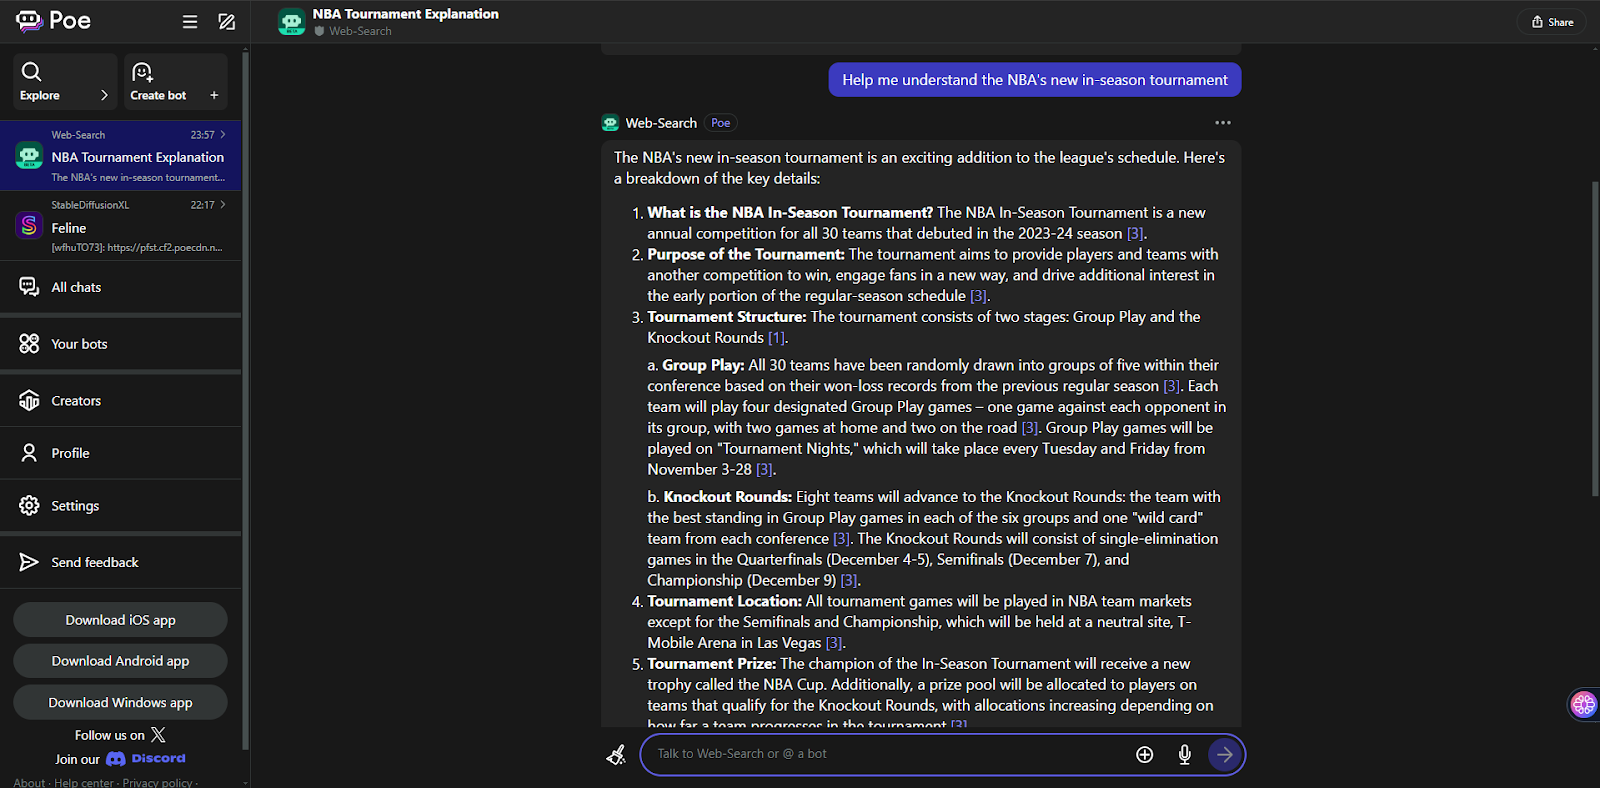Go to the Profile page
Viewport: 1600px width, 788px height.
coord(121,453)
